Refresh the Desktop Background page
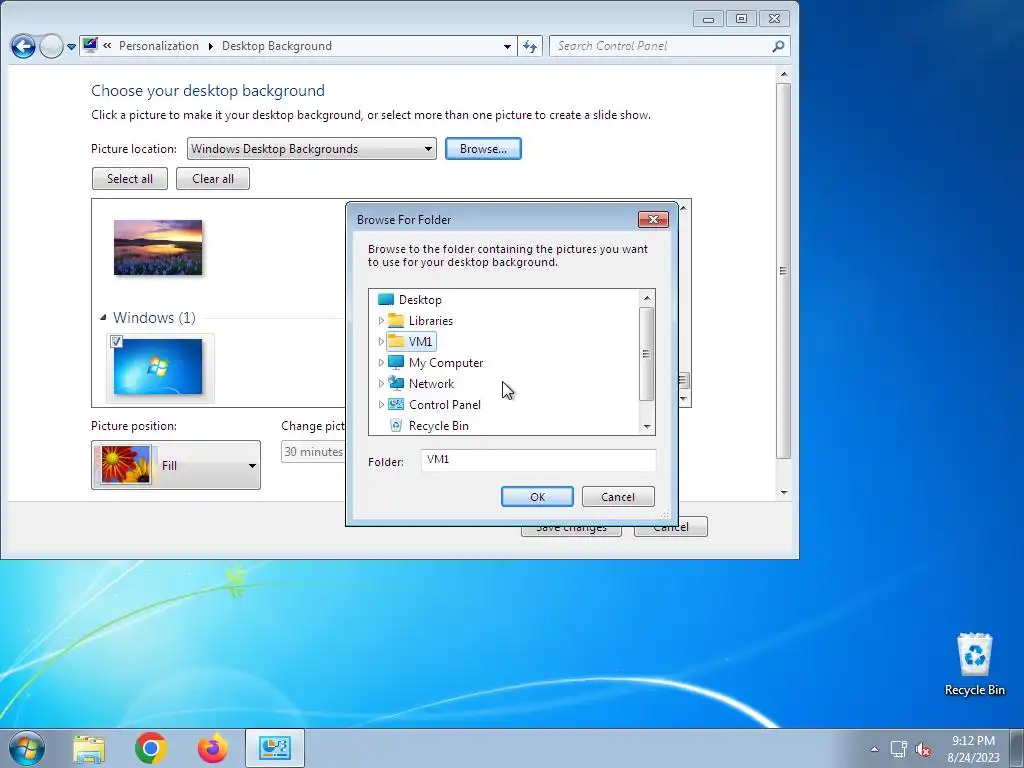This screenshot has height=768, width=1024. tap(530, 46)
